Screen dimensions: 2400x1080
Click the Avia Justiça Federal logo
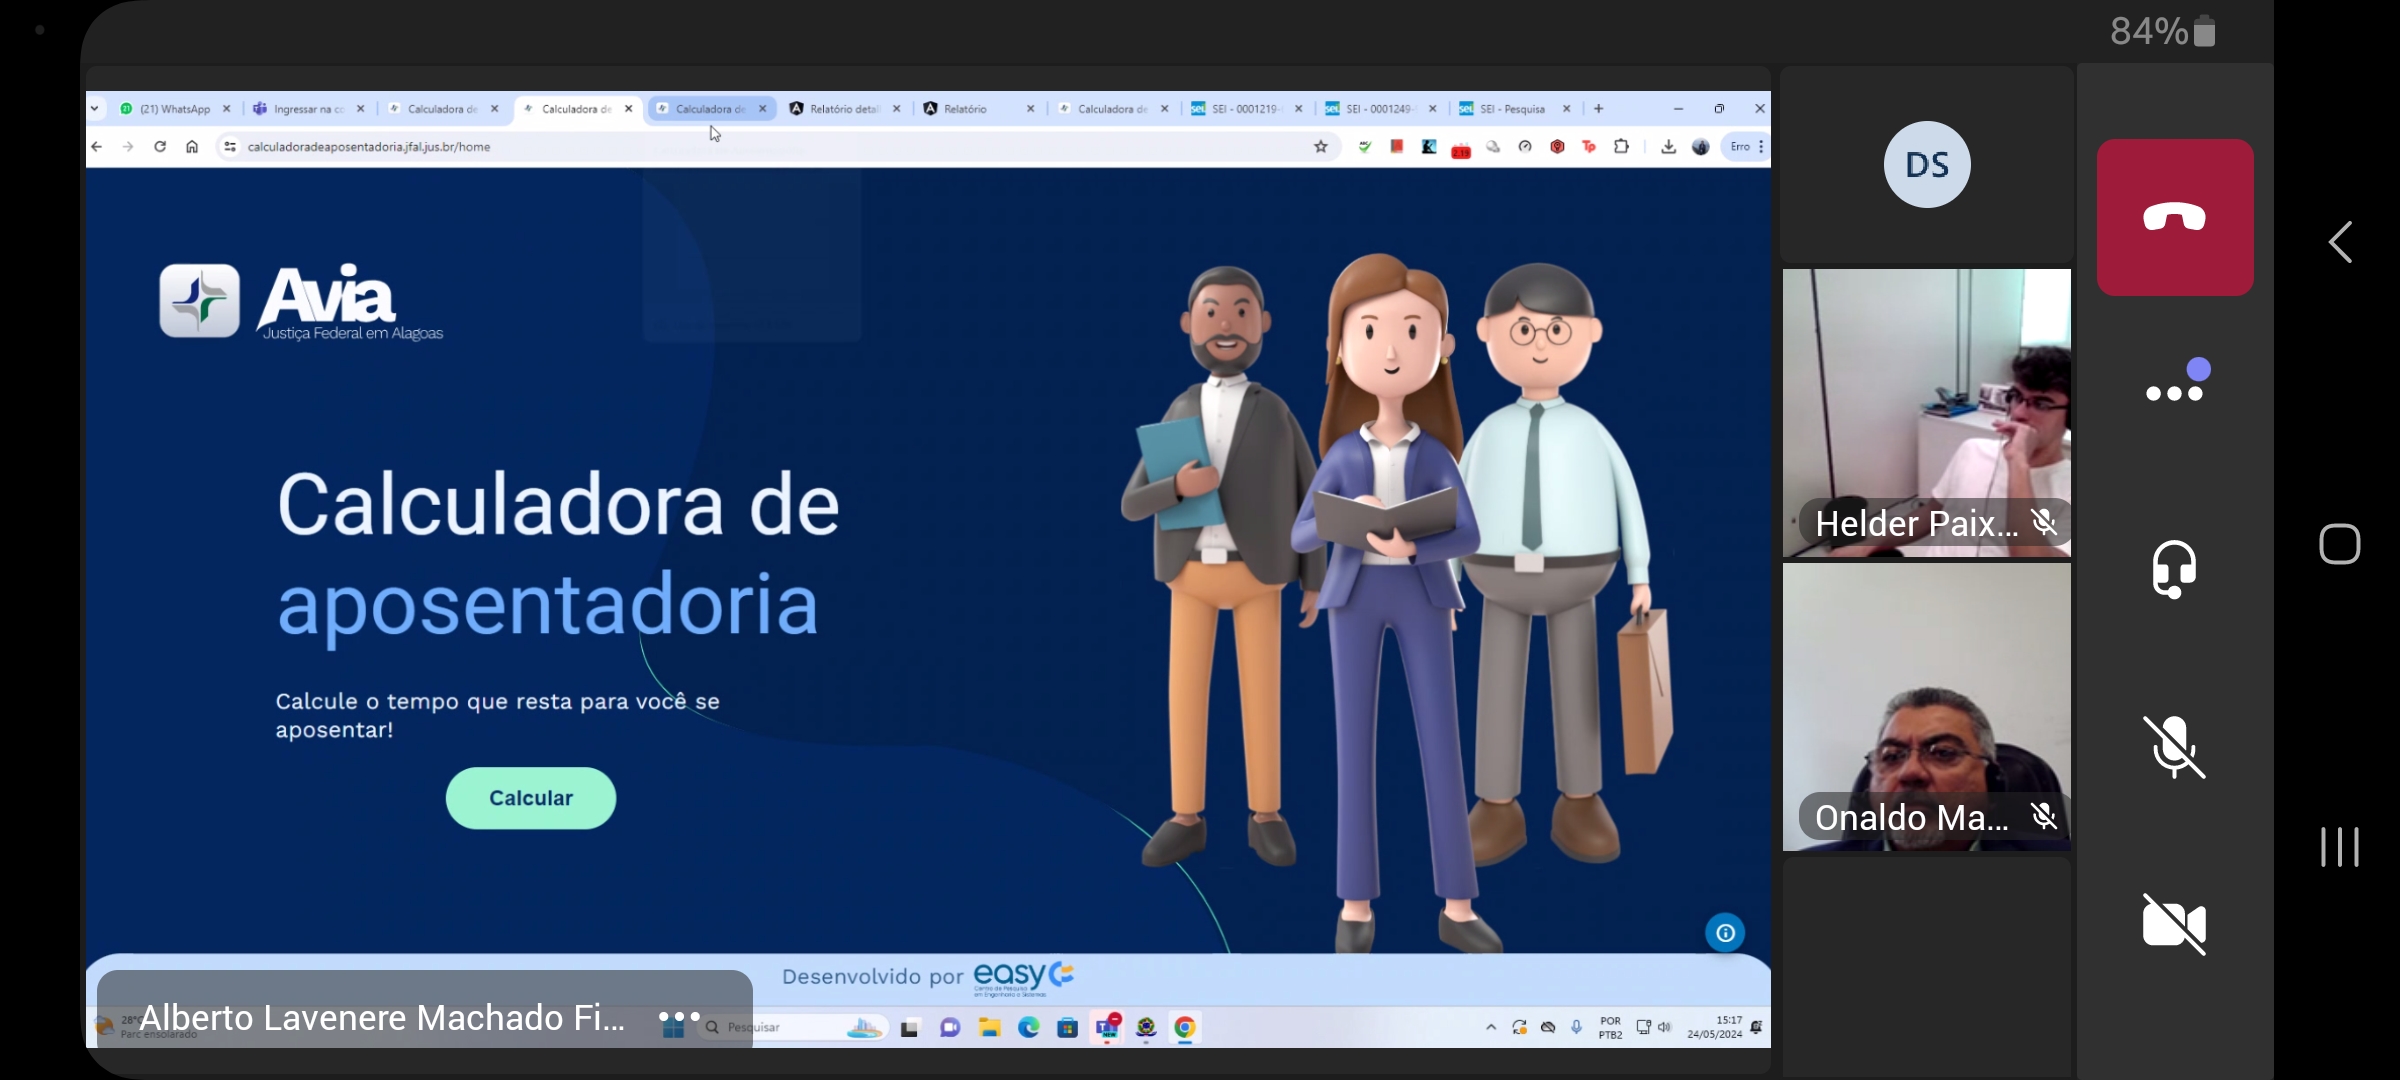click(x=301, y=302)
